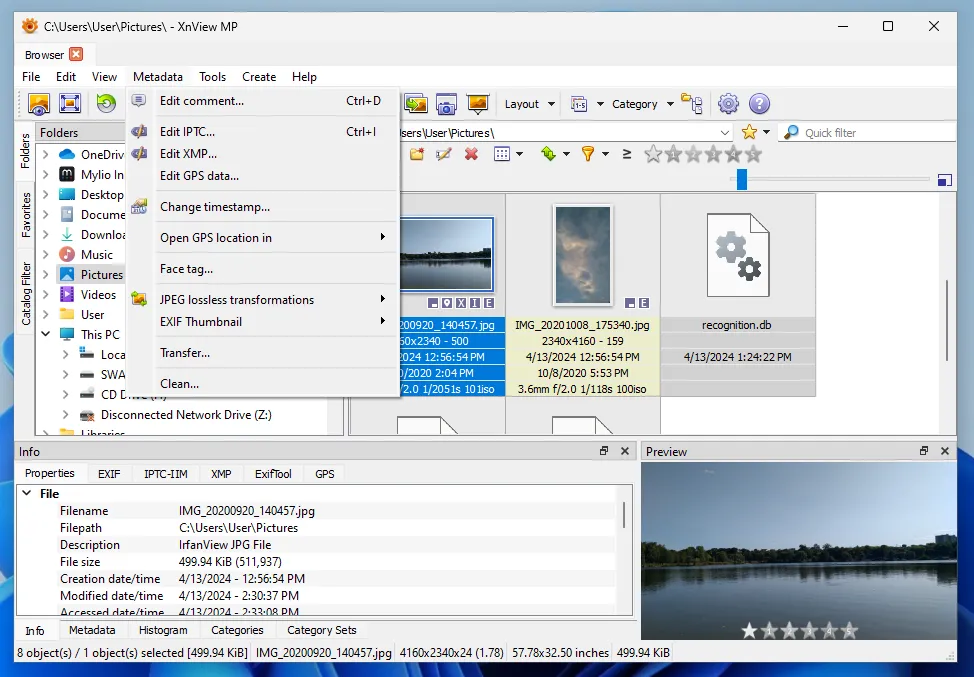The height and width of the screenshot is (677, 974).
Task: Select the recognition.db file item
Action: [737, 295]
